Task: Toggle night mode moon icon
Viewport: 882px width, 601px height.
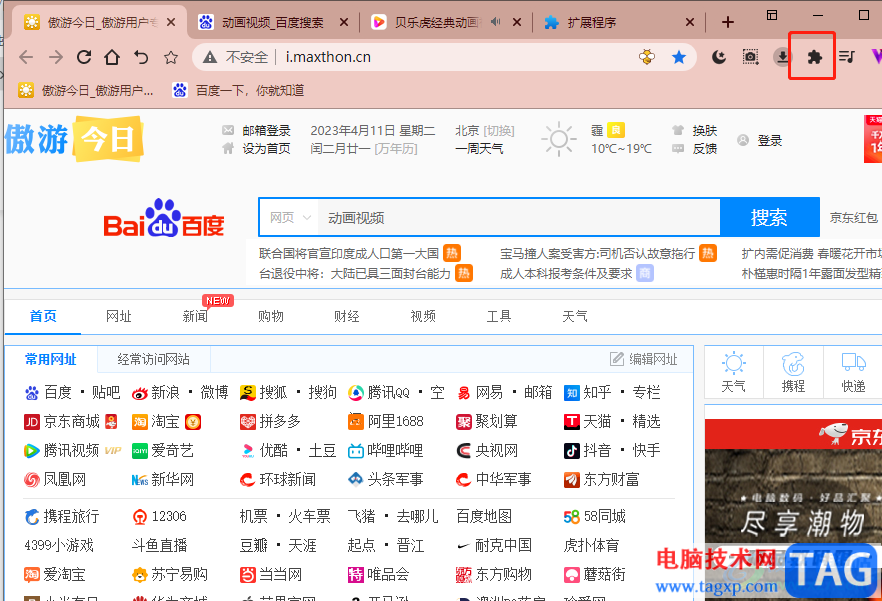Action: coord(719,56)
